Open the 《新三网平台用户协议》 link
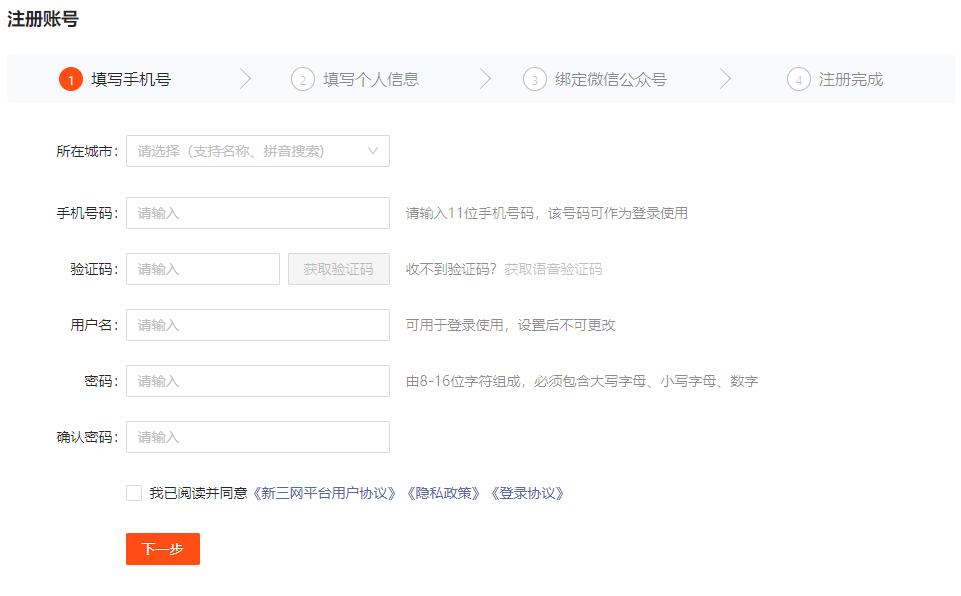Screen dimensions: 961x596 coord(324,493)
